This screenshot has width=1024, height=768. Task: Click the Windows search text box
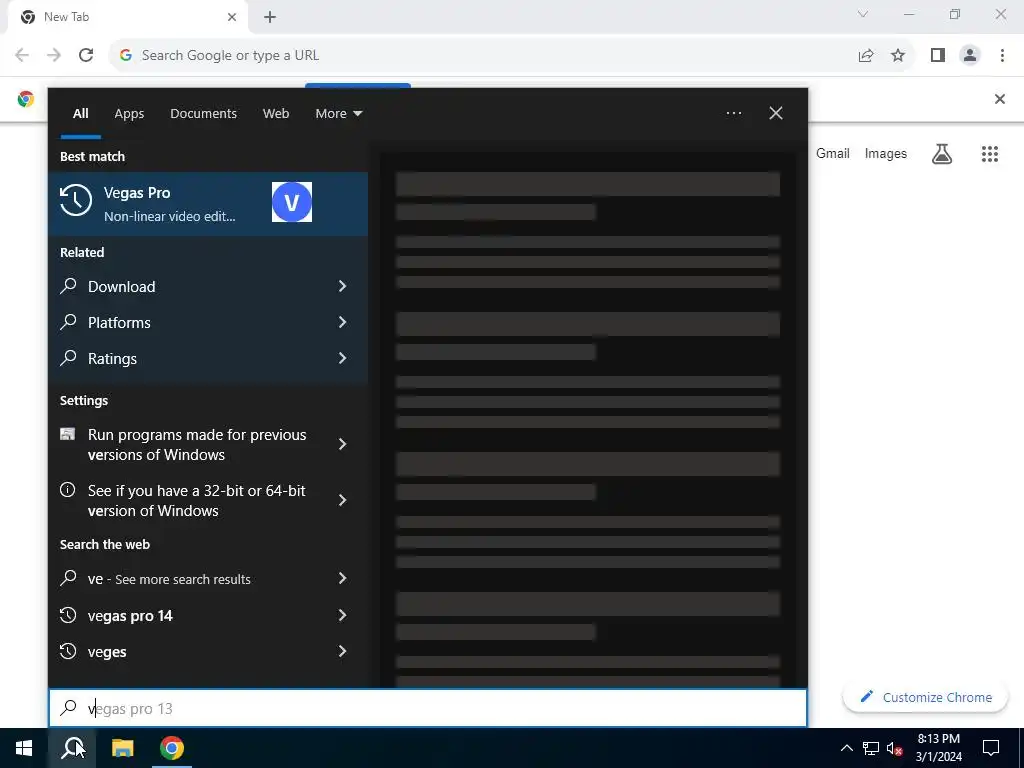(428, 708)
